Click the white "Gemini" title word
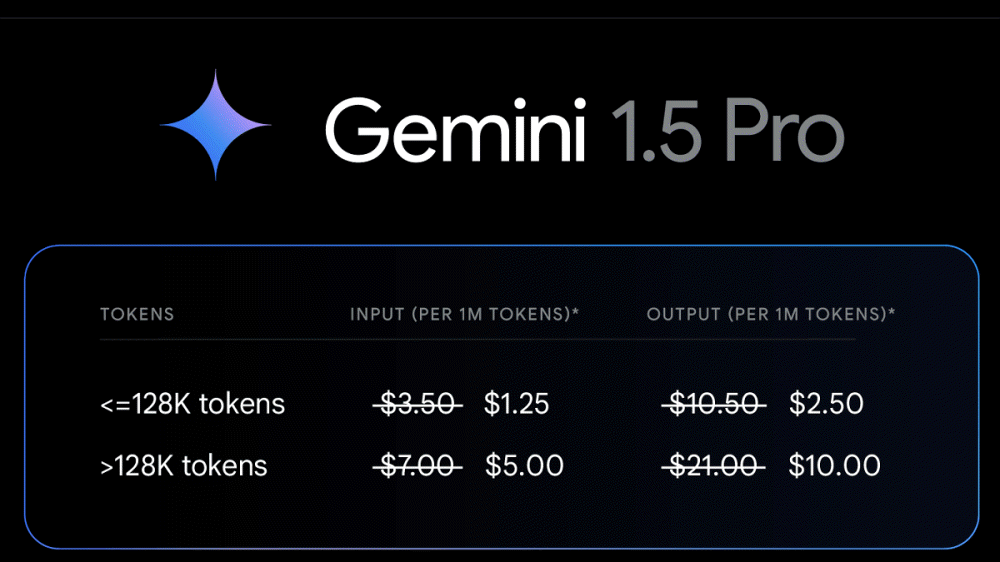 [455, 129]
